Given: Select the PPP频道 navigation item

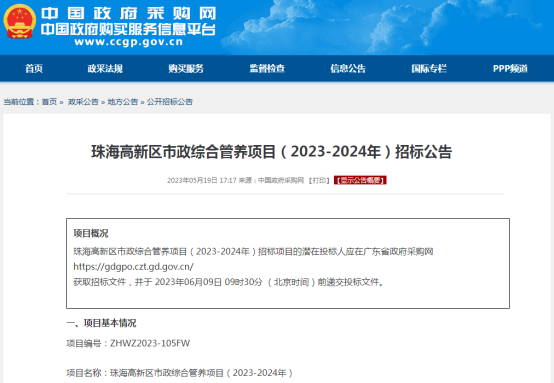Looking at the screenshot, I should [510, 69].
